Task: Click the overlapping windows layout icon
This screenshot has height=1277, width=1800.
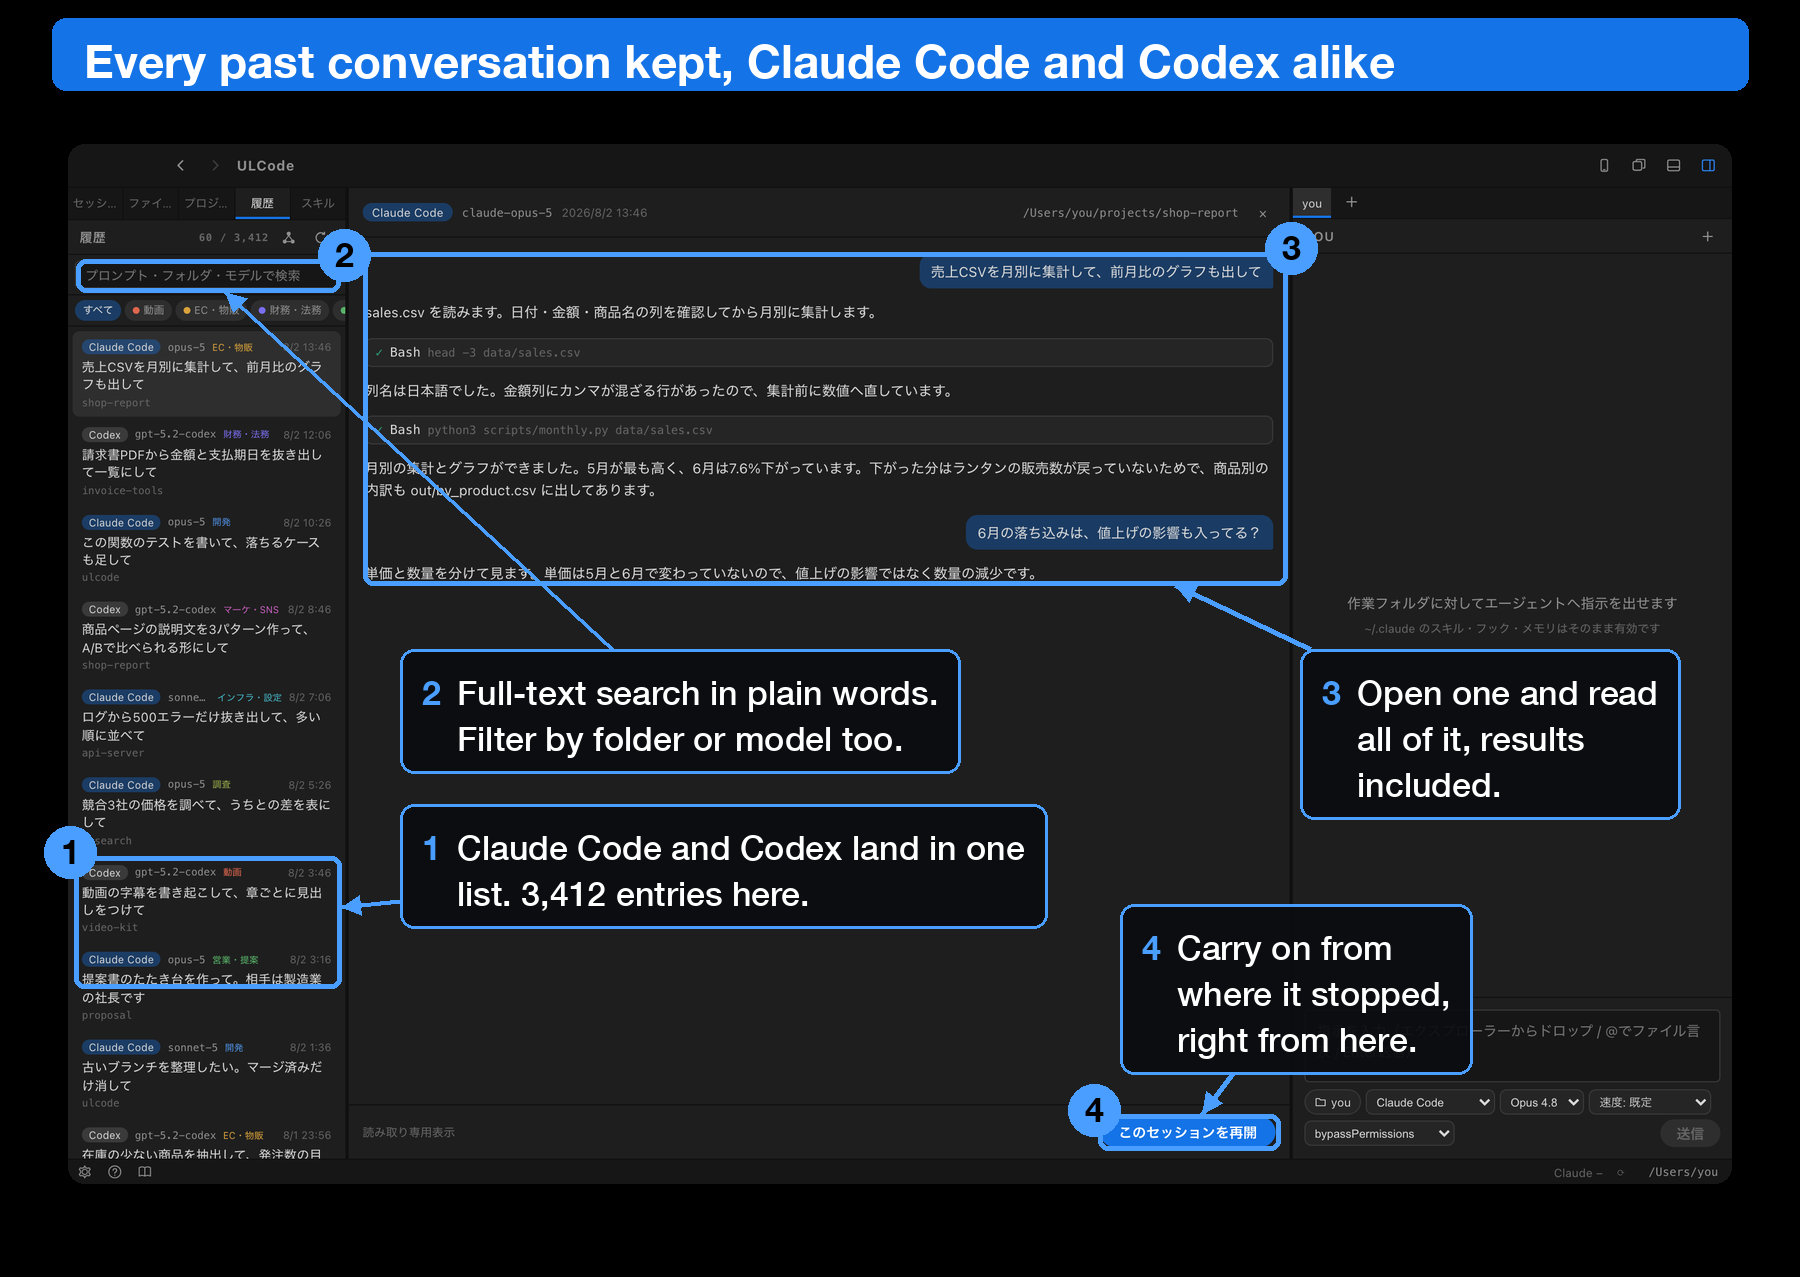Action: click(1639, 166)
